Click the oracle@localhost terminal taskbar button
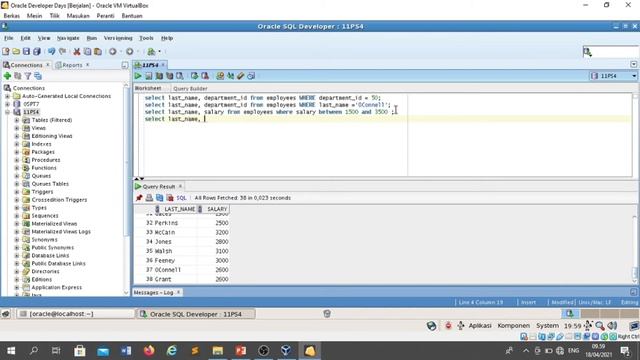Viewport: 640px width, 360px height. 76,314
